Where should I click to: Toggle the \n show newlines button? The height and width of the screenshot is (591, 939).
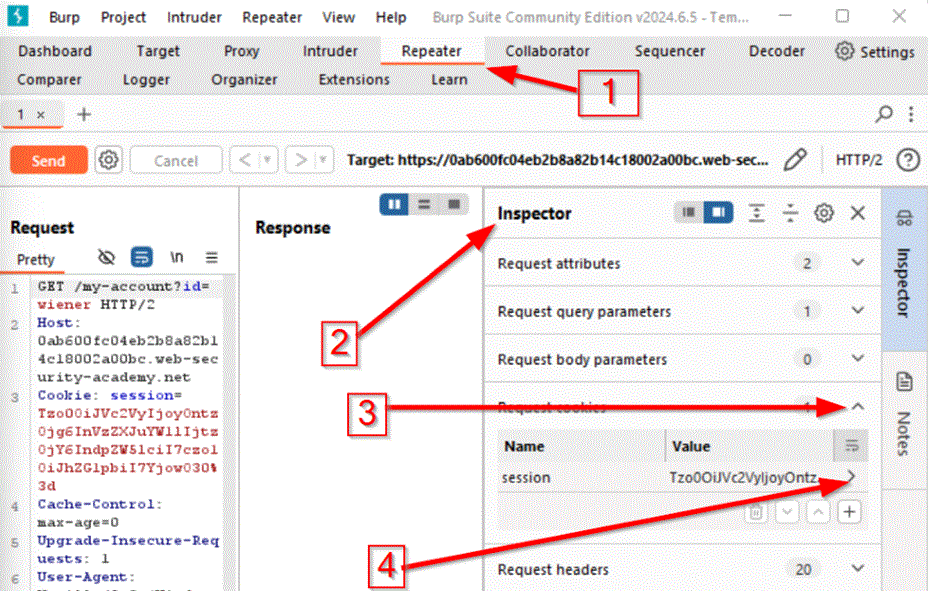pos(177,258)
